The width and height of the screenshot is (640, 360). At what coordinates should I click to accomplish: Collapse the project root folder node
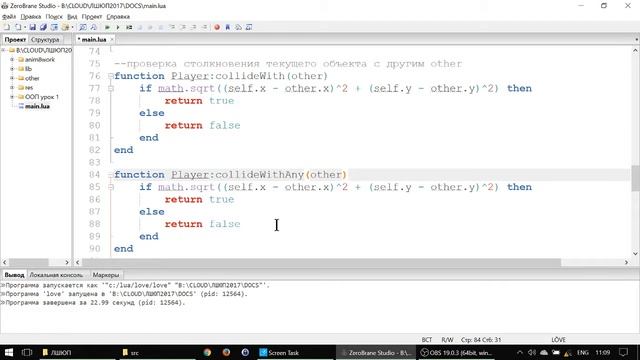click(x=4, y=50)
